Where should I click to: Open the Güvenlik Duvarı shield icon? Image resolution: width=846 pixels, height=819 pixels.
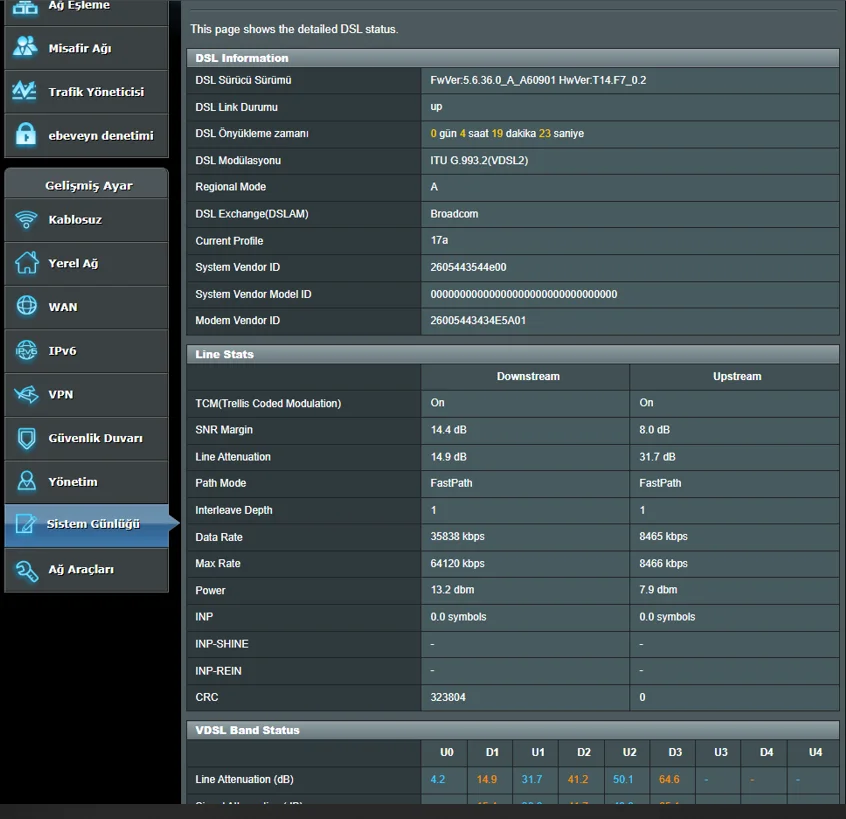27,438
